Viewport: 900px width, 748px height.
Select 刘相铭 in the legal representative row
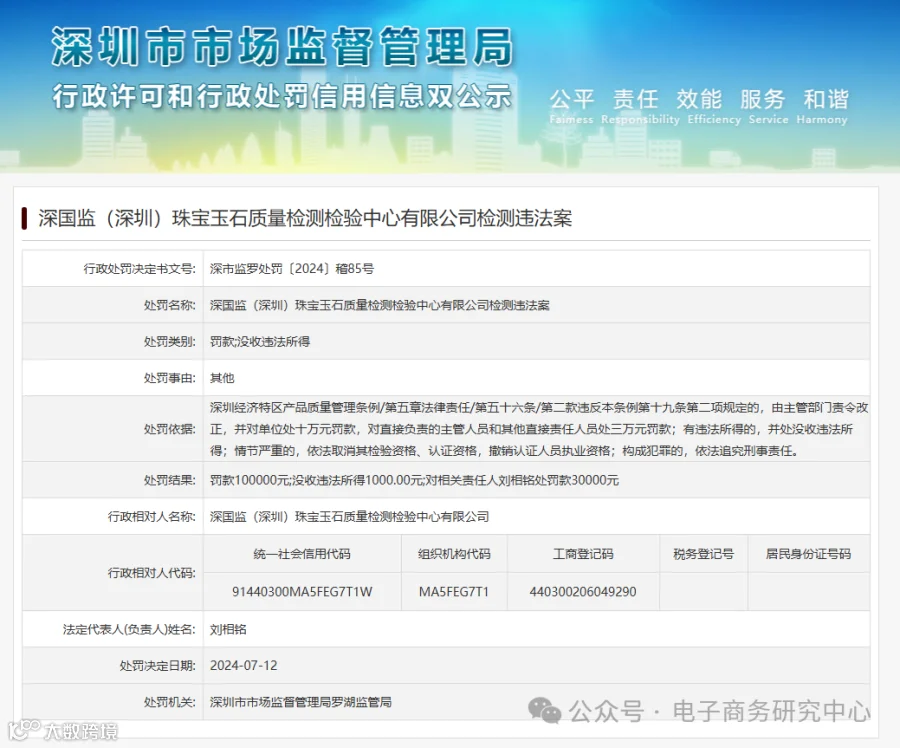[x=228, y=630]
